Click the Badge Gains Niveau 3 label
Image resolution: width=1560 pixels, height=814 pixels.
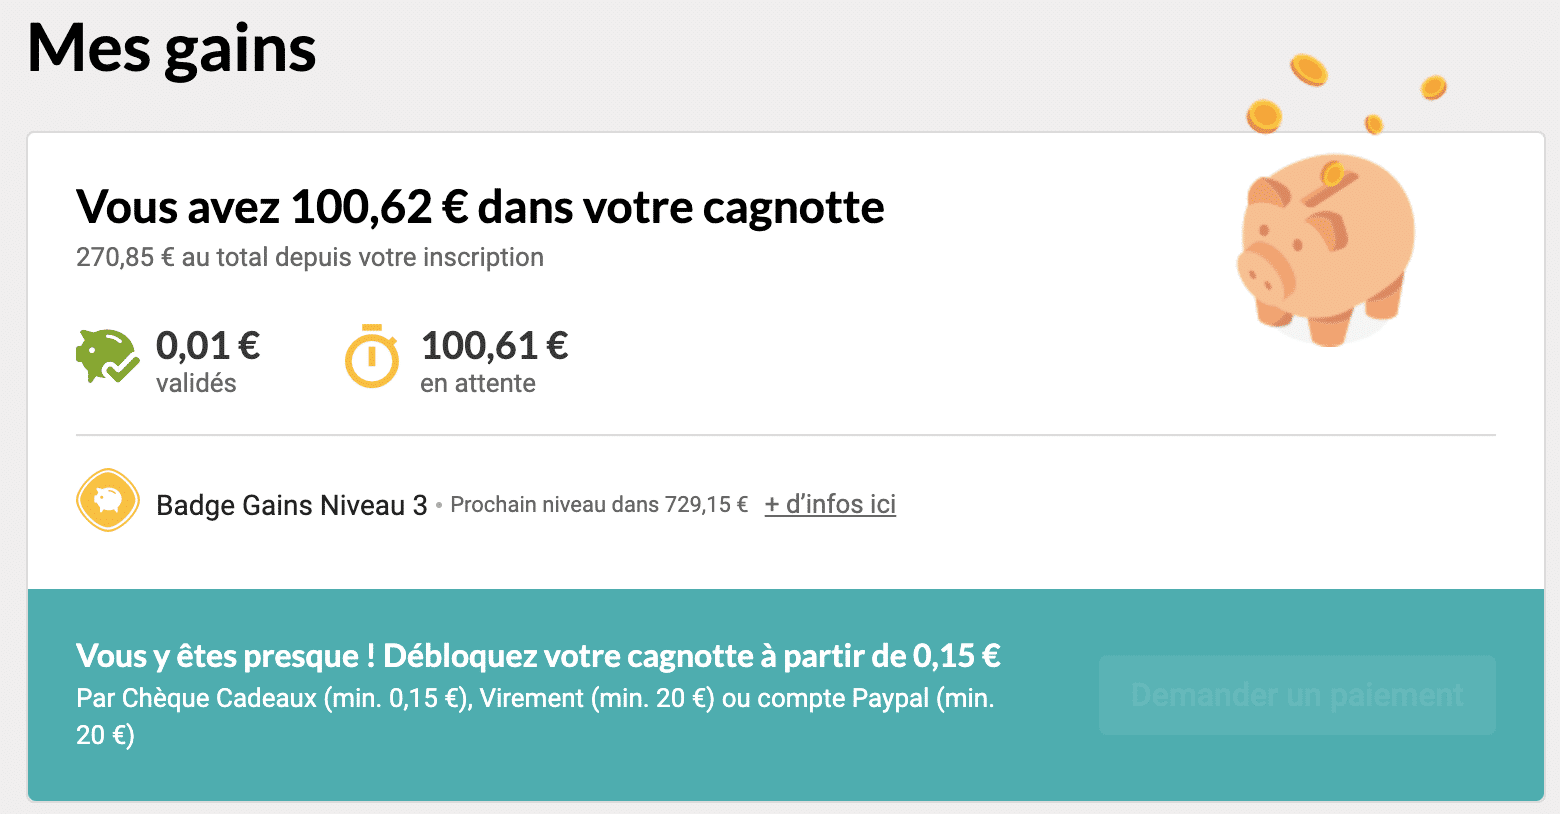click(292, 505)
